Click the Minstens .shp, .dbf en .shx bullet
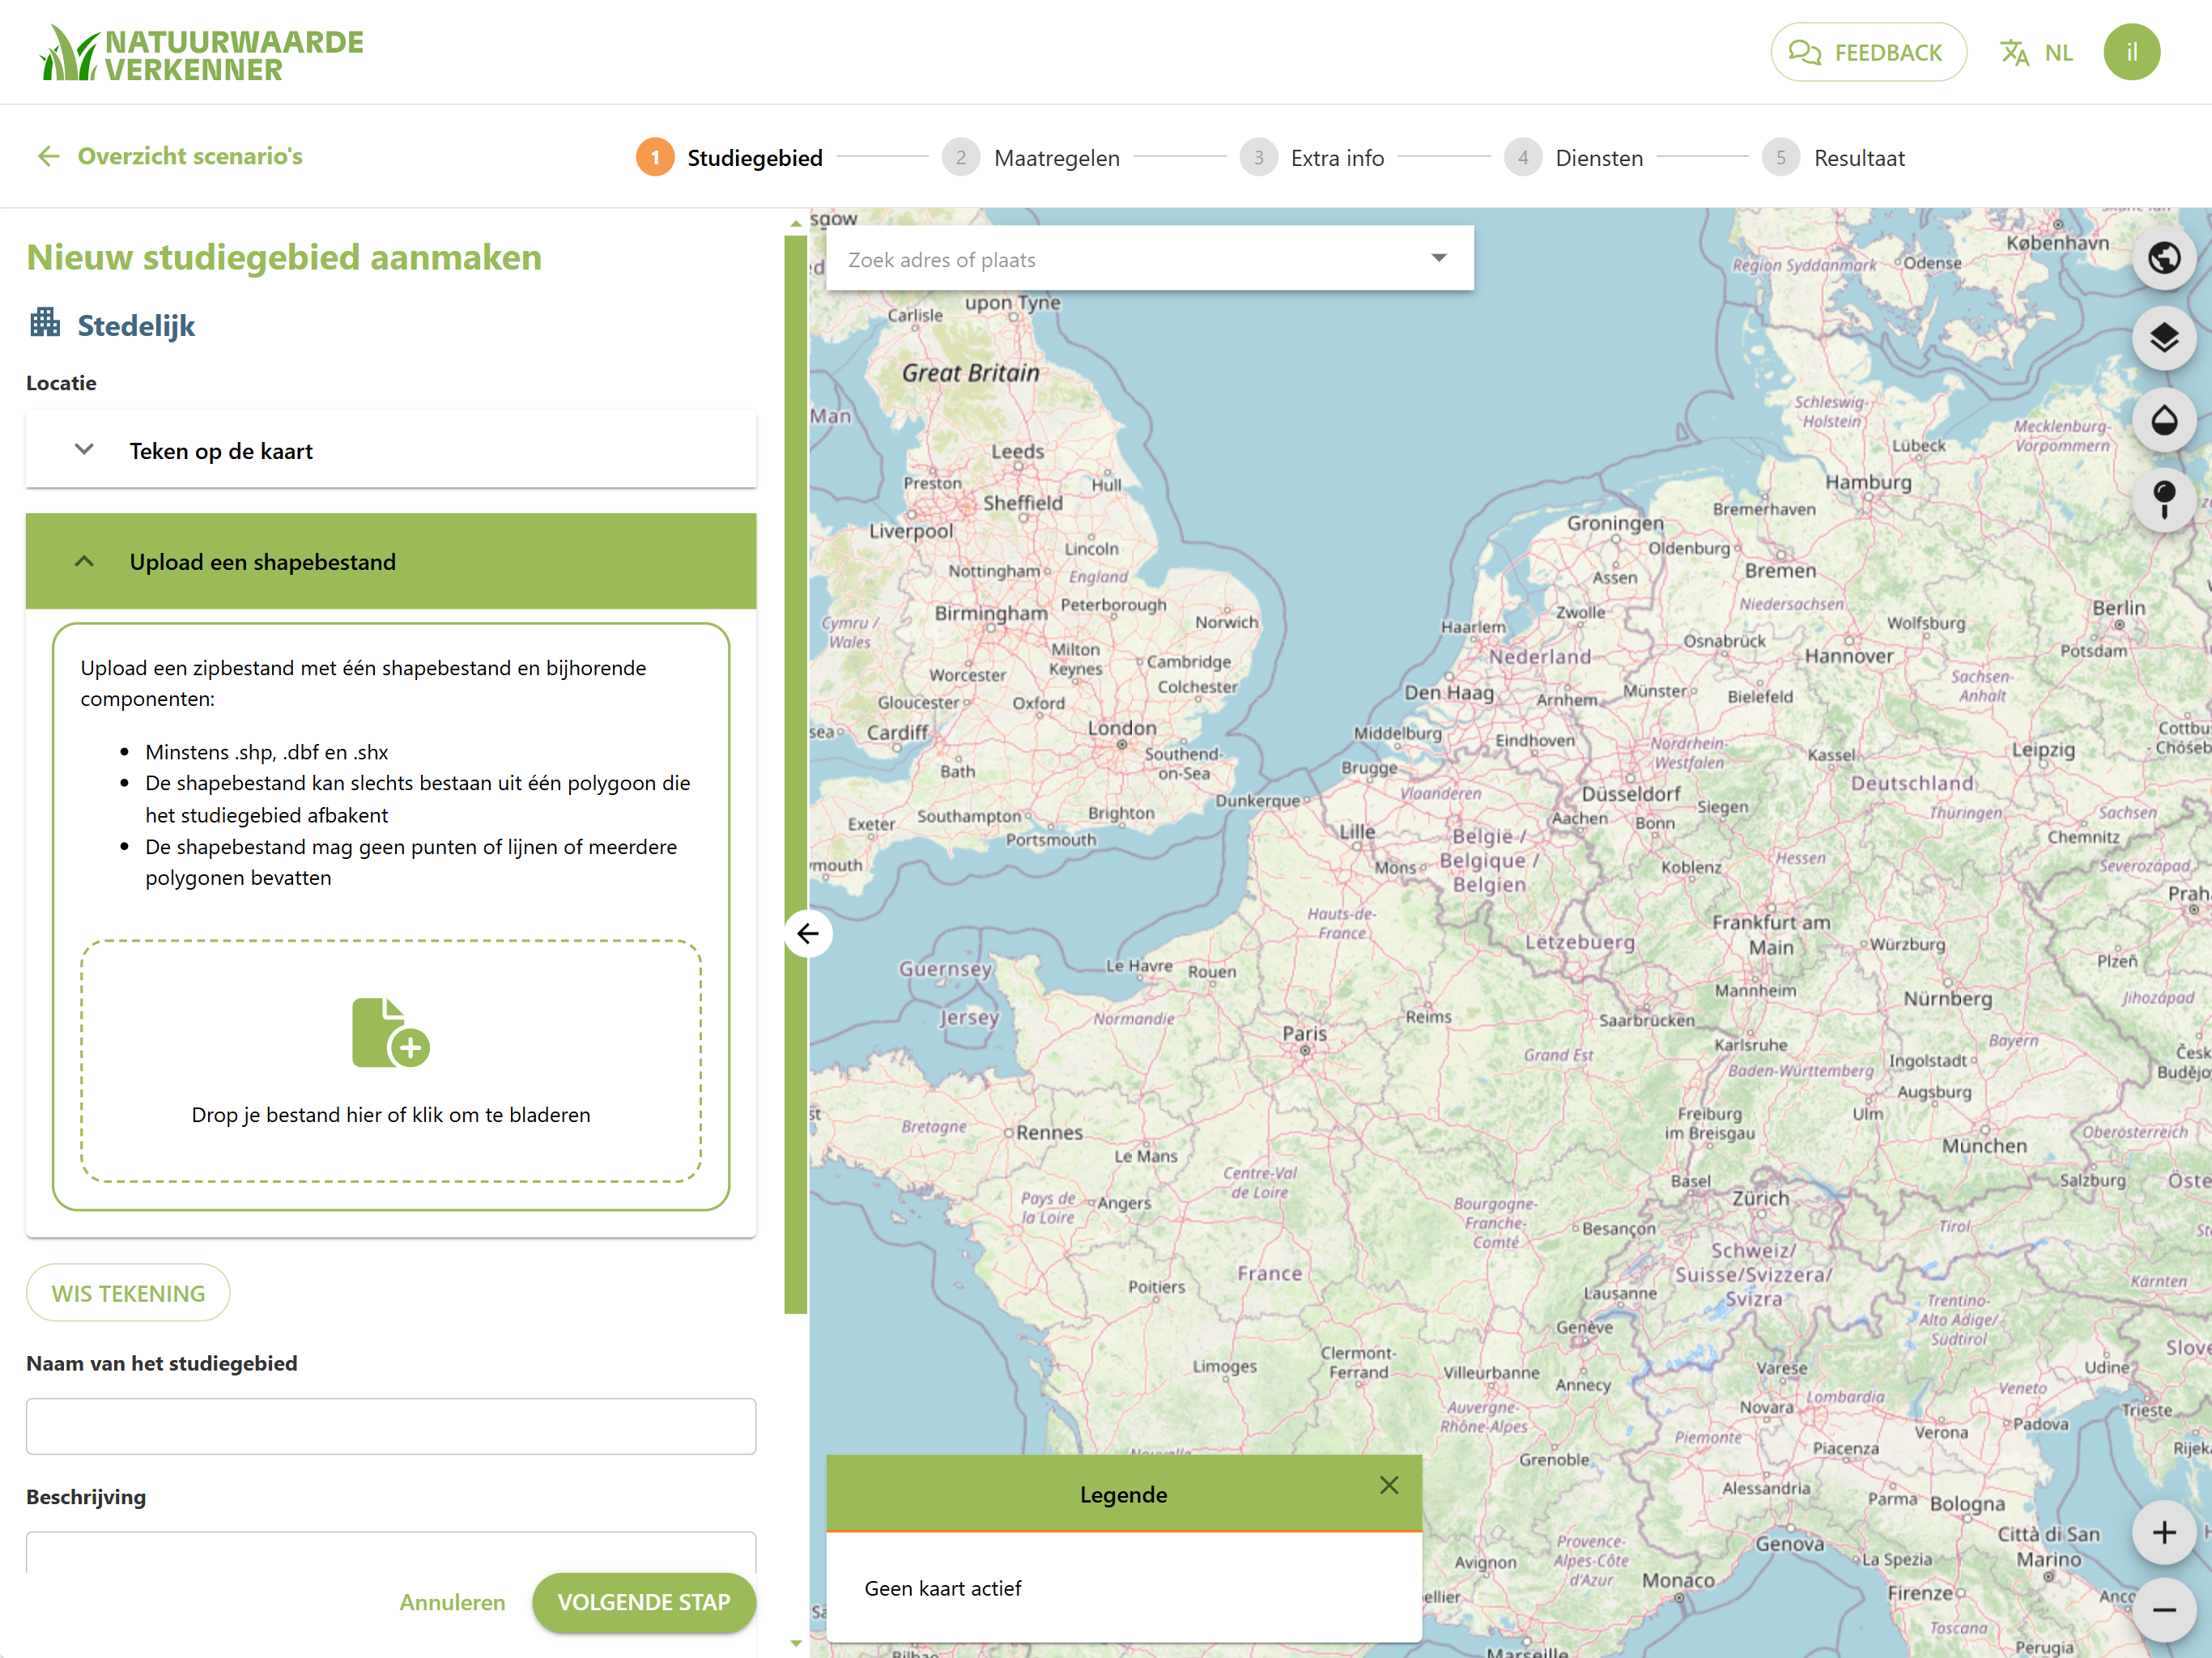This screenshot has height=1658, width=2212. point(266,752)
